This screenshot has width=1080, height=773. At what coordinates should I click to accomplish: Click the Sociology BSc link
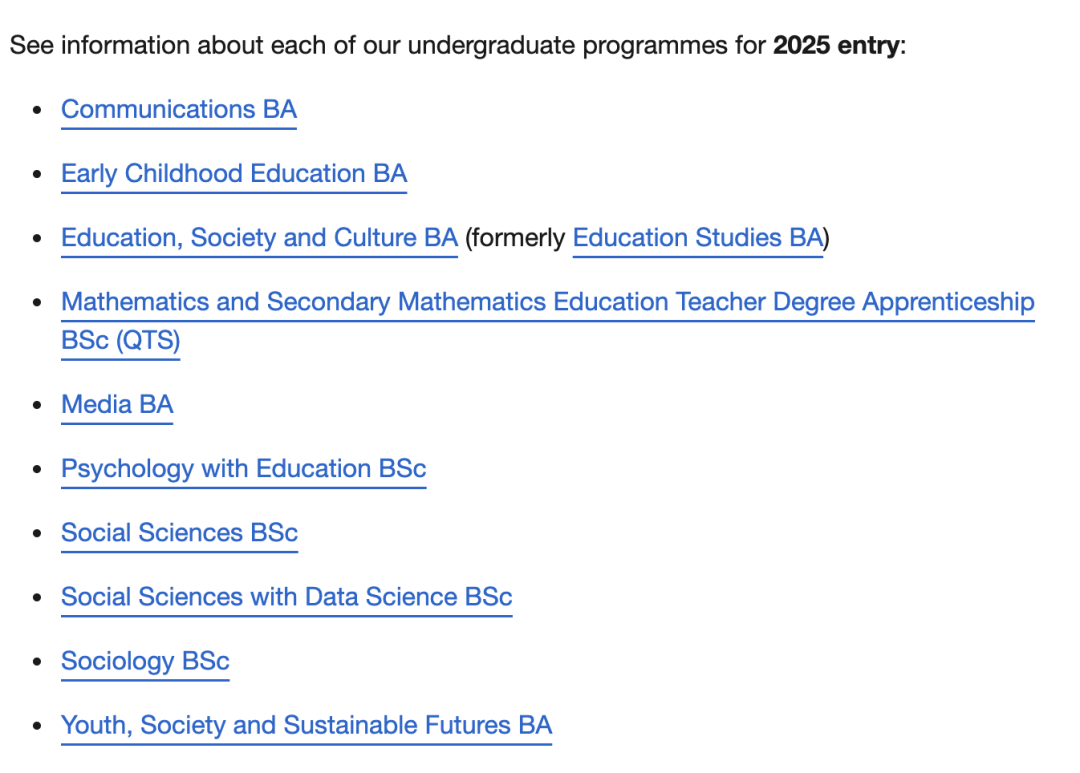pyautogui.click(x=145, y=661)
